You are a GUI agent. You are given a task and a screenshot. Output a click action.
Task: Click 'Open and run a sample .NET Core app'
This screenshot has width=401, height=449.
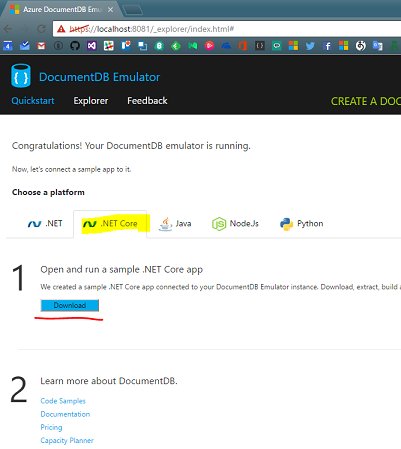(x=122, y=269)
